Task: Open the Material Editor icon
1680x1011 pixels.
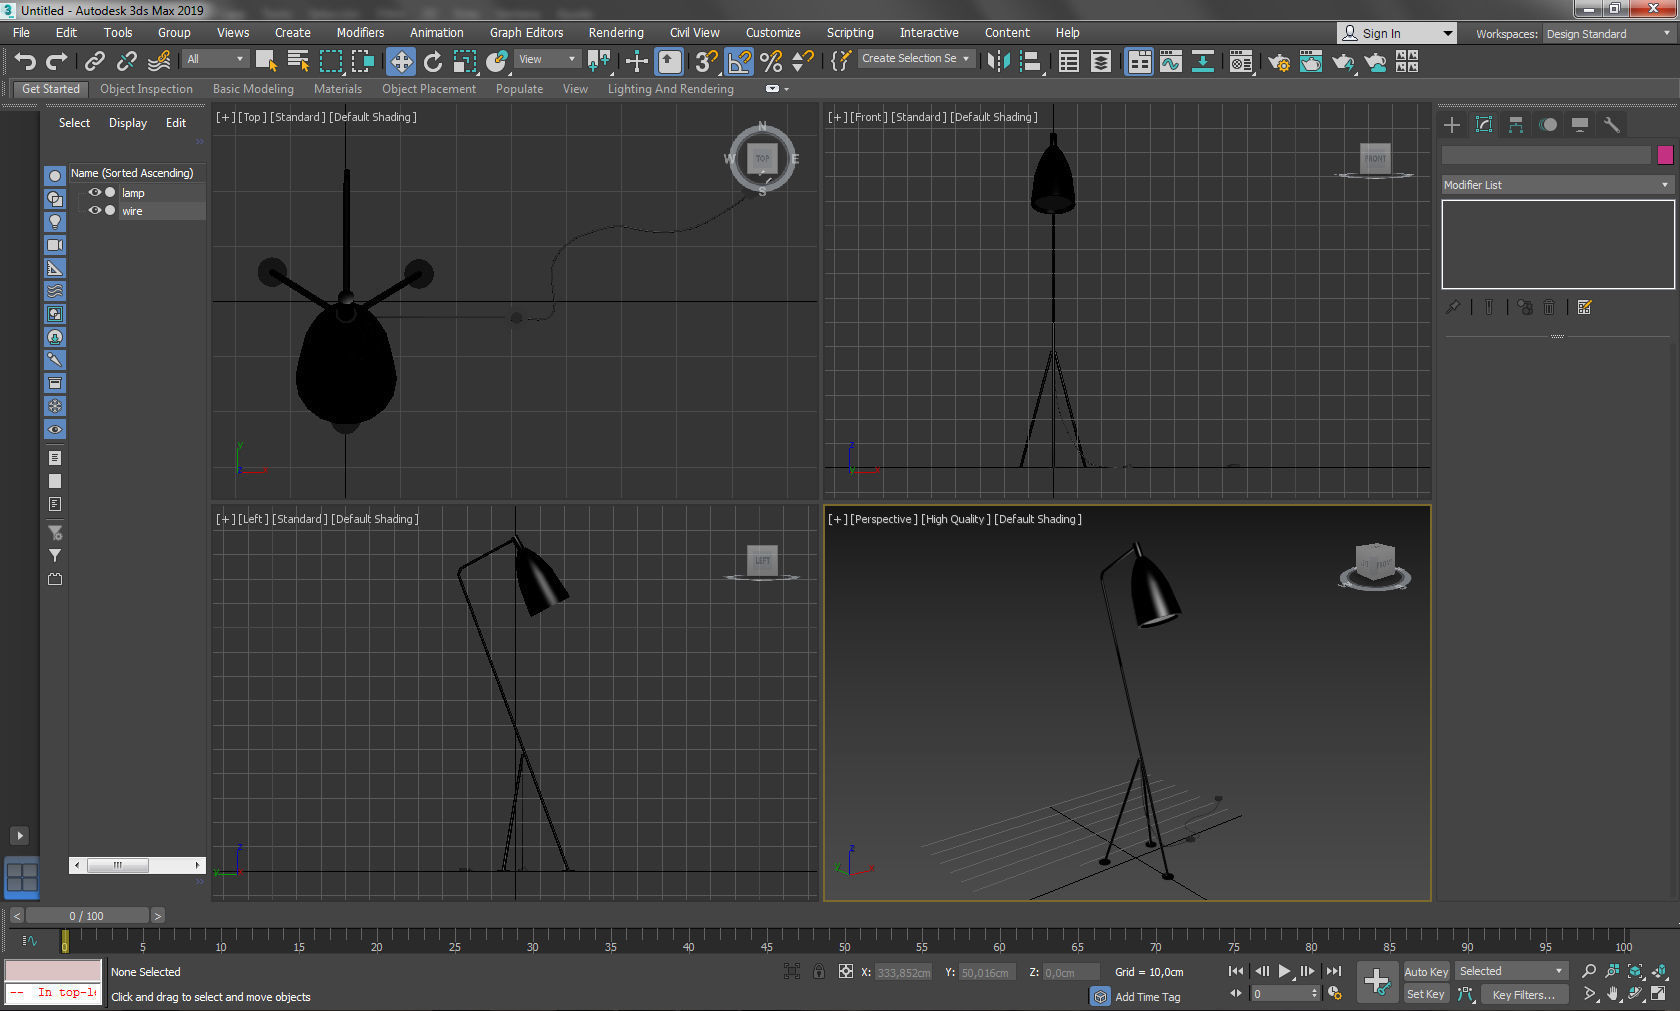Action: pos(1241,62)
